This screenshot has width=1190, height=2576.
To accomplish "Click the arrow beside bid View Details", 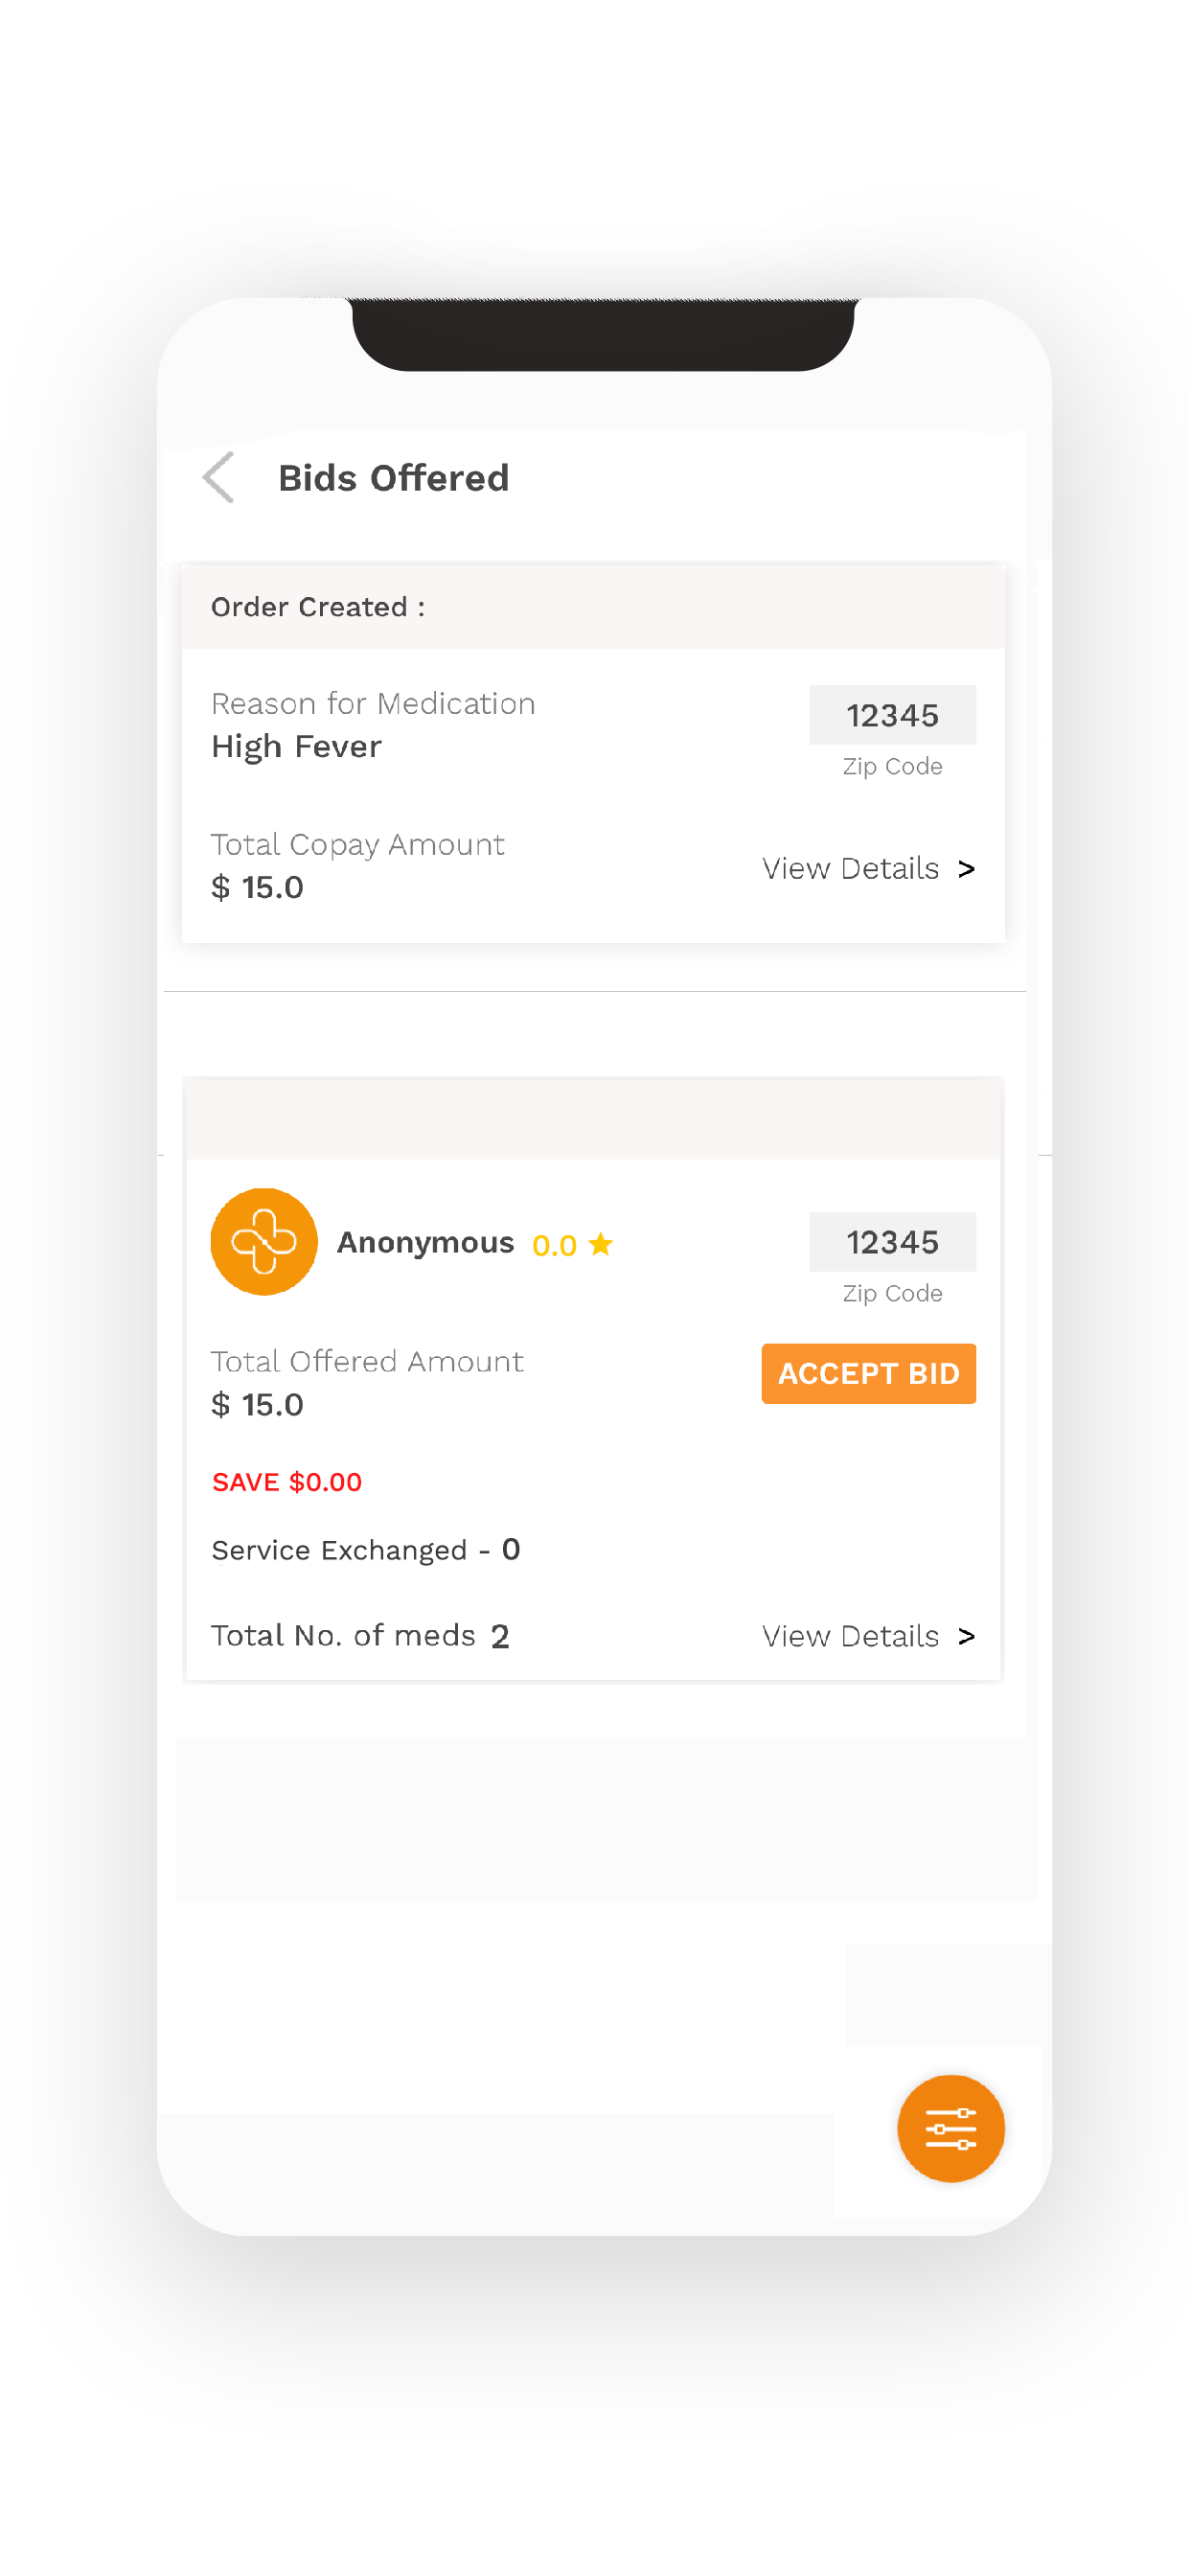I will (x=966, y=1636).
